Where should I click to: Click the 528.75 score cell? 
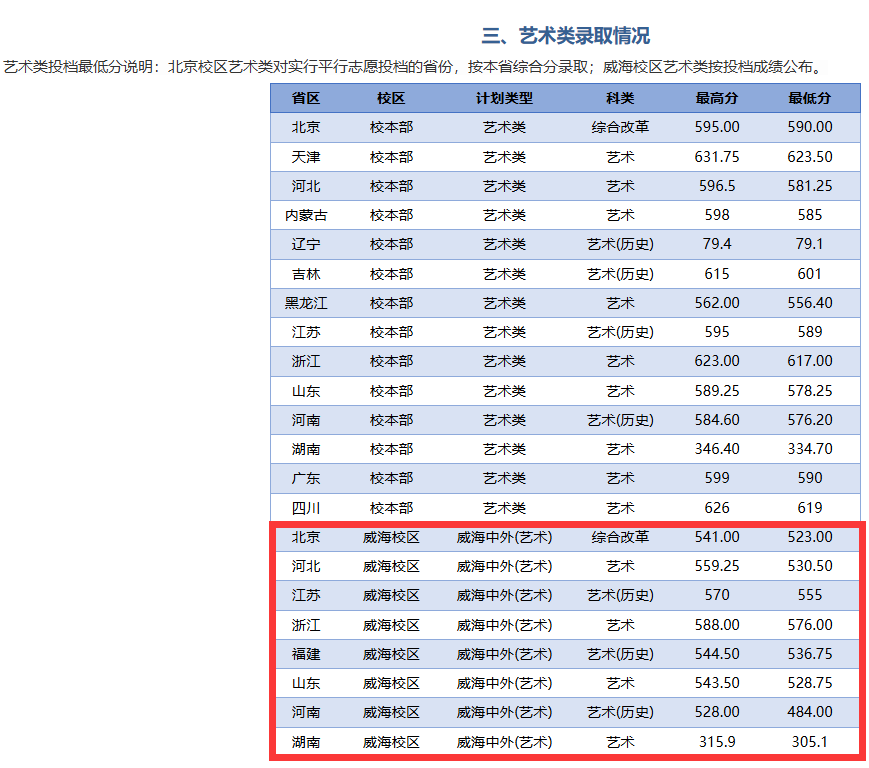810,683
